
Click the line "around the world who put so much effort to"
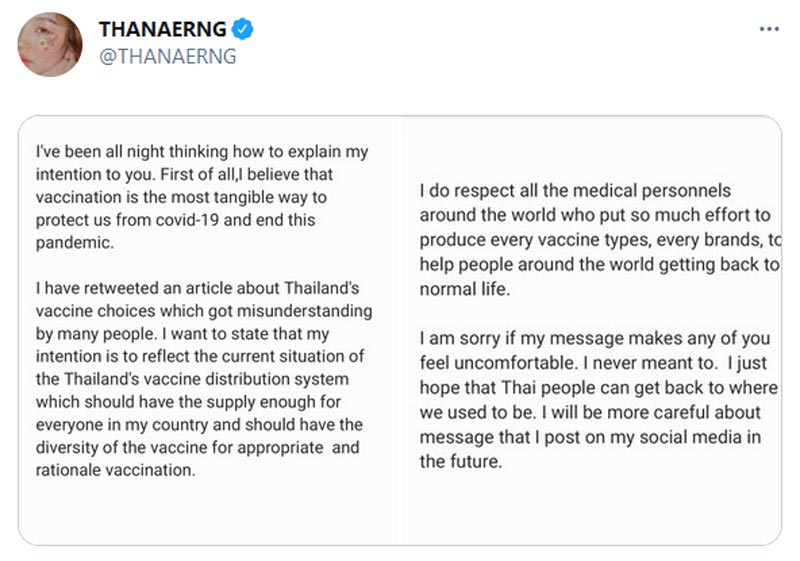pyautogui.click(x=595, y=215)
